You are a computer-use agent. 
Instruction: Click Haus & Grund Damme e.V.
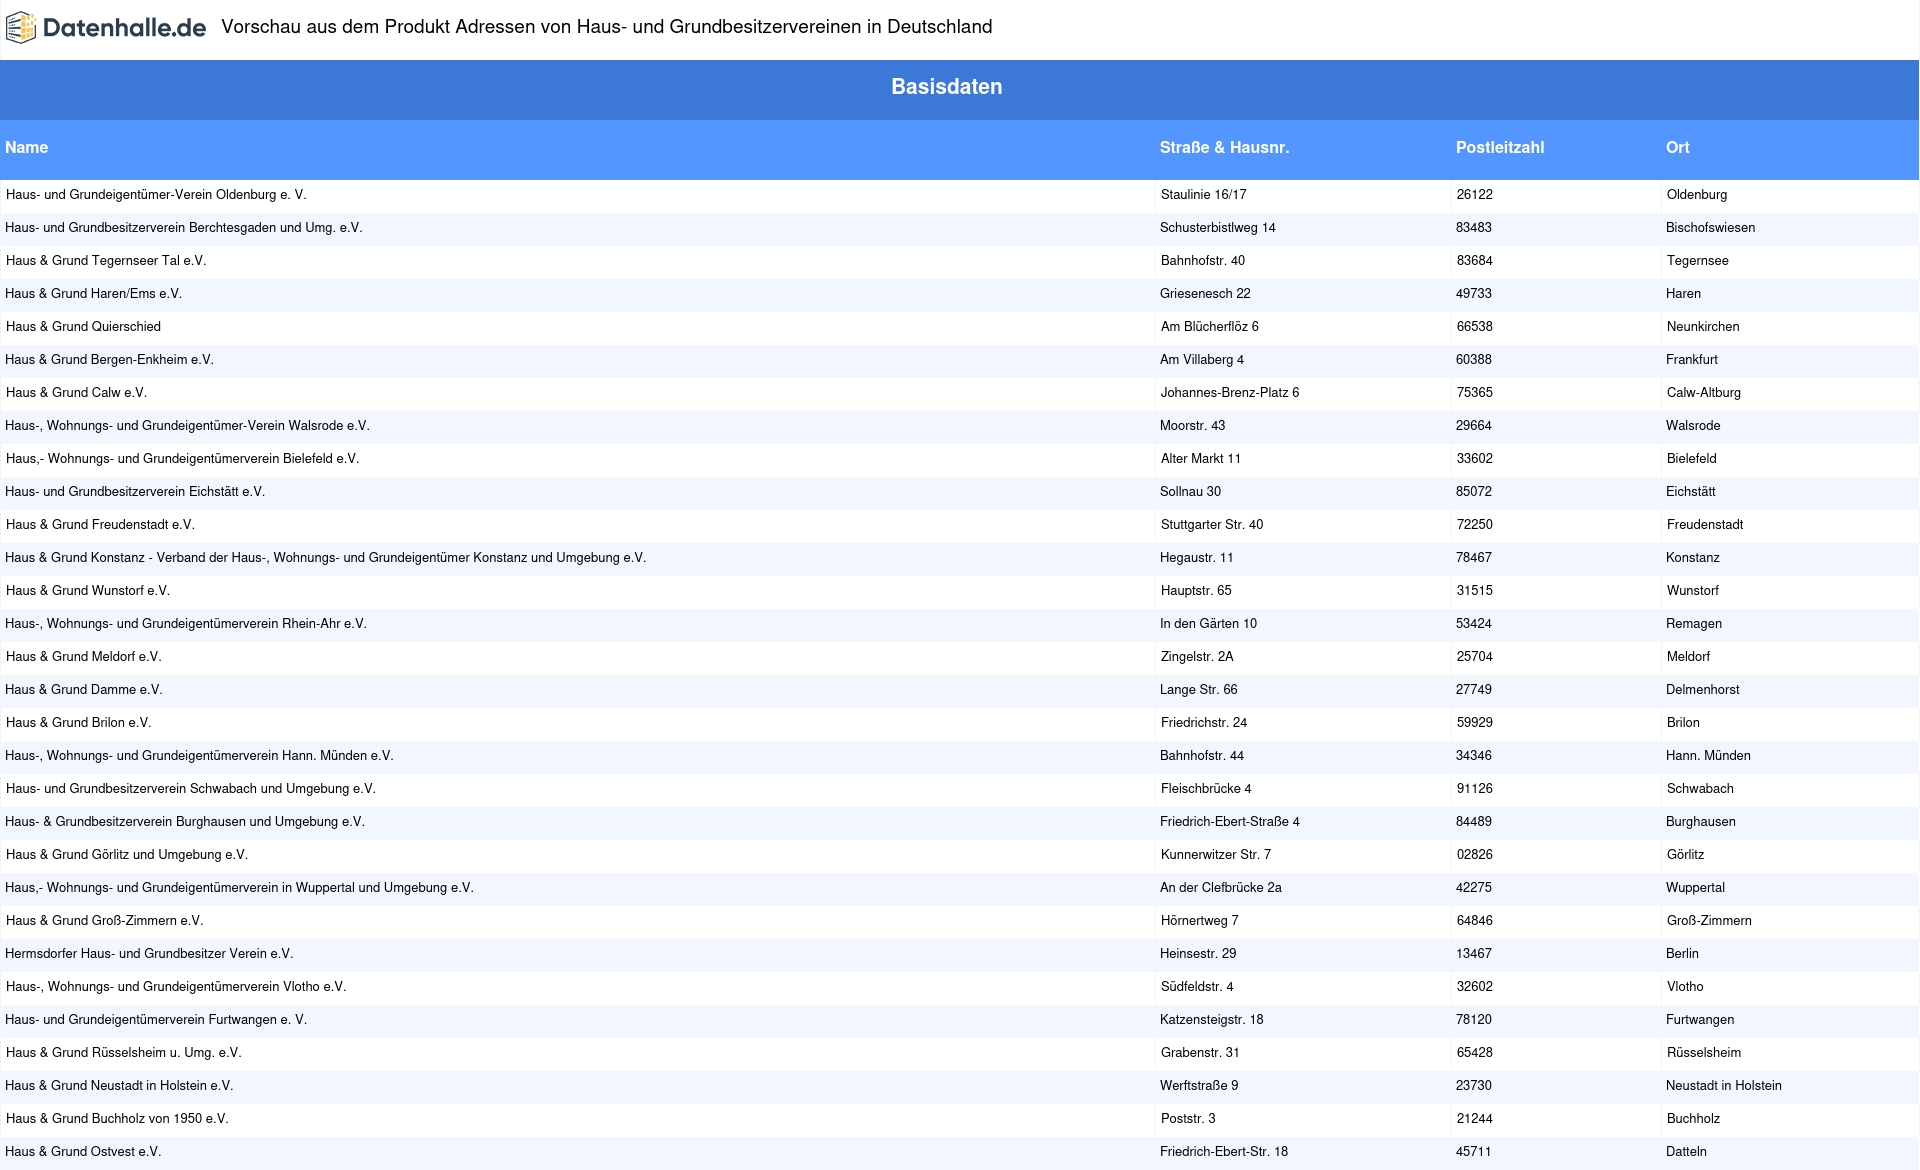tap(84, 690)
